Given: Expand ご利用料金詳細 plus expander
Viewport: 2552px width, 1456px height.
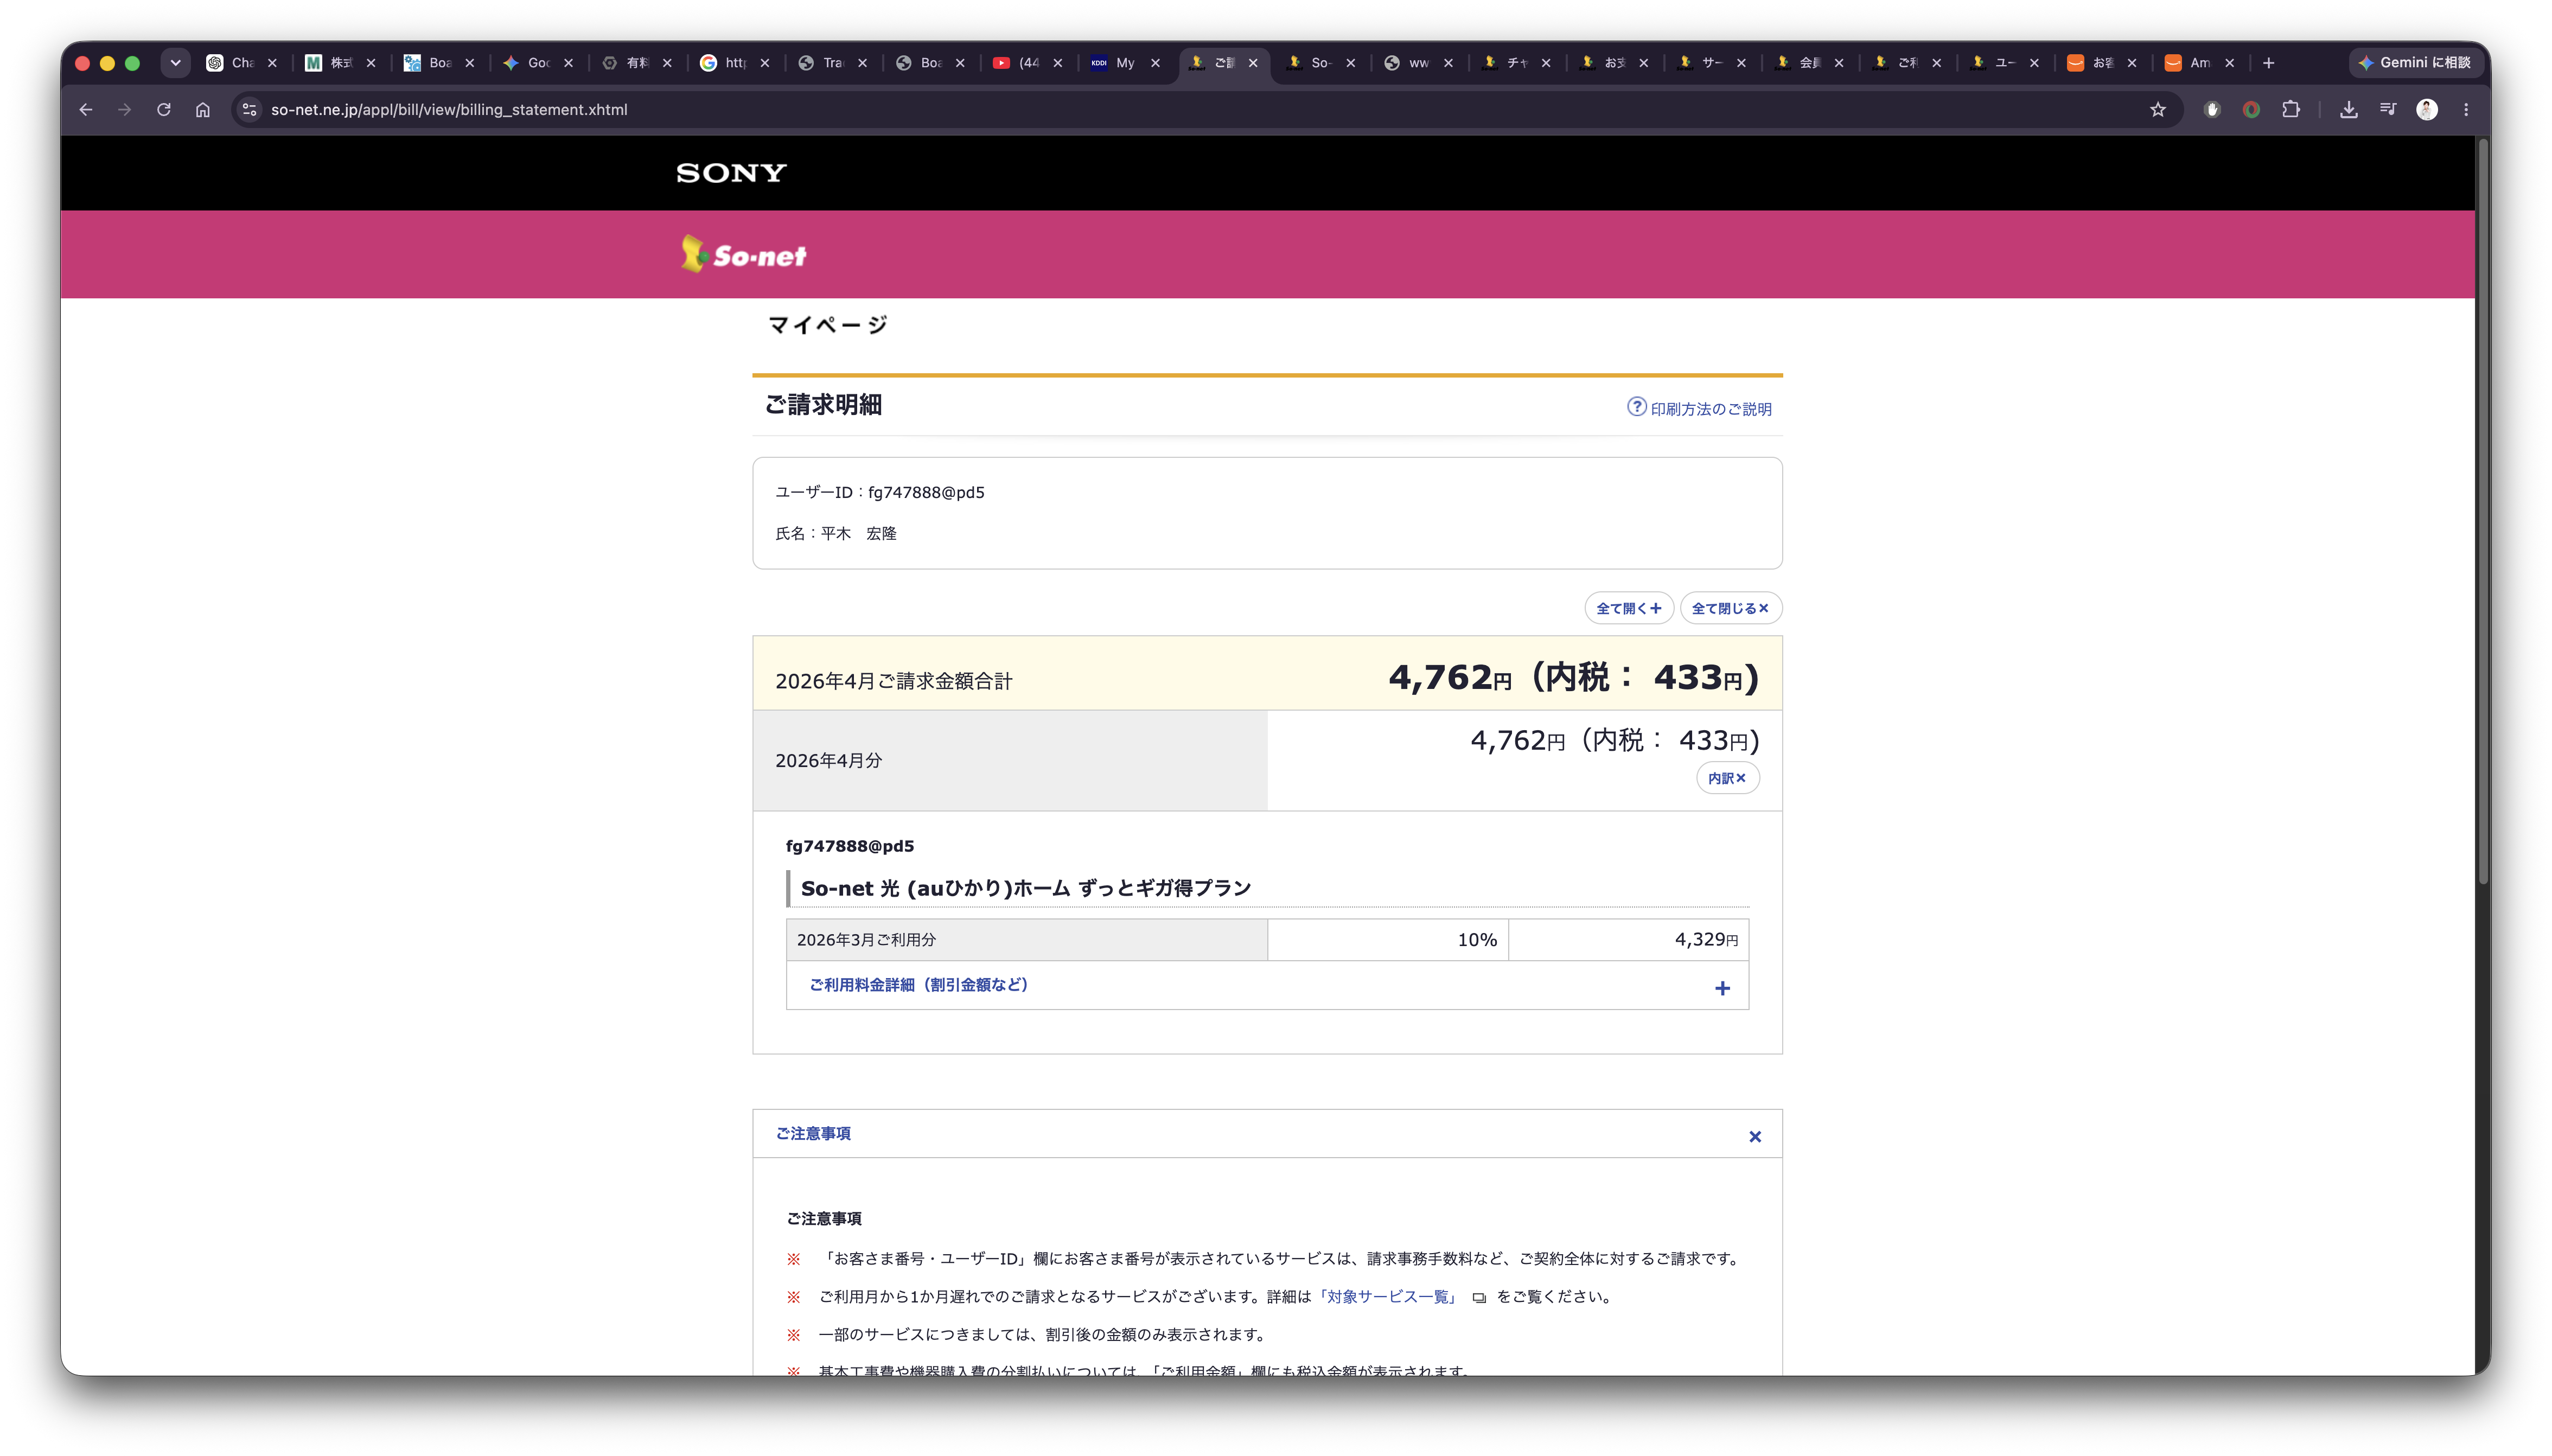Looking at the screenshot, I should (x=1722, y=988).
